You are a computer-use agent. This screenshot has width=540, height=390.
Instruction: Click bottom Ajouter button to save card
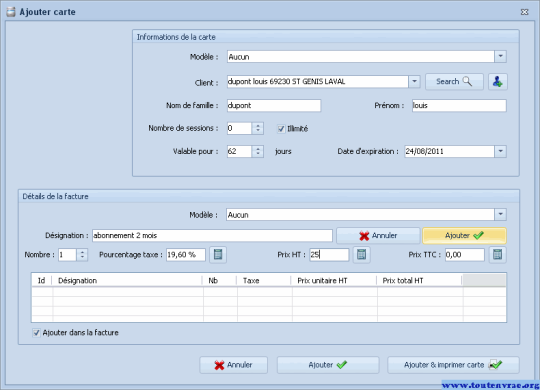tap(328, 365)
